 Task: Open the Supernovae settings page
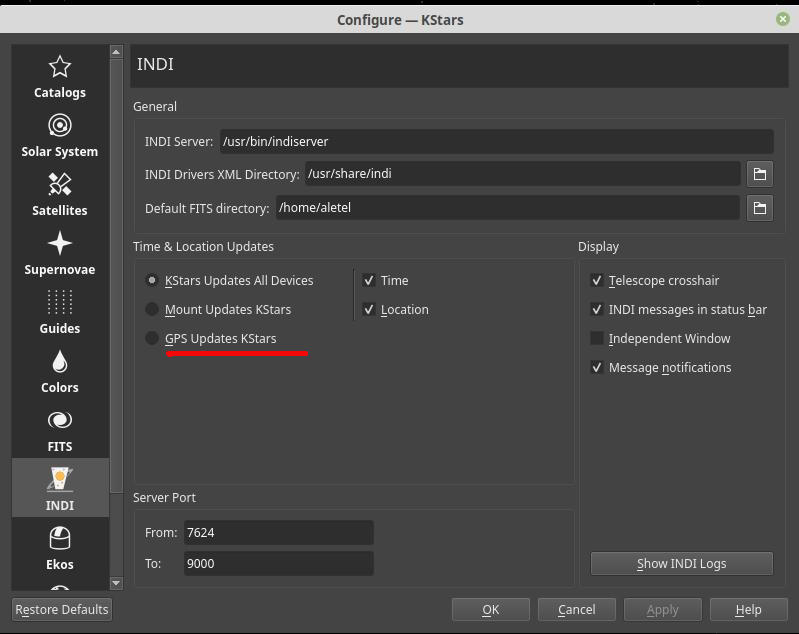pyautogui.click(x=60, y=254)
